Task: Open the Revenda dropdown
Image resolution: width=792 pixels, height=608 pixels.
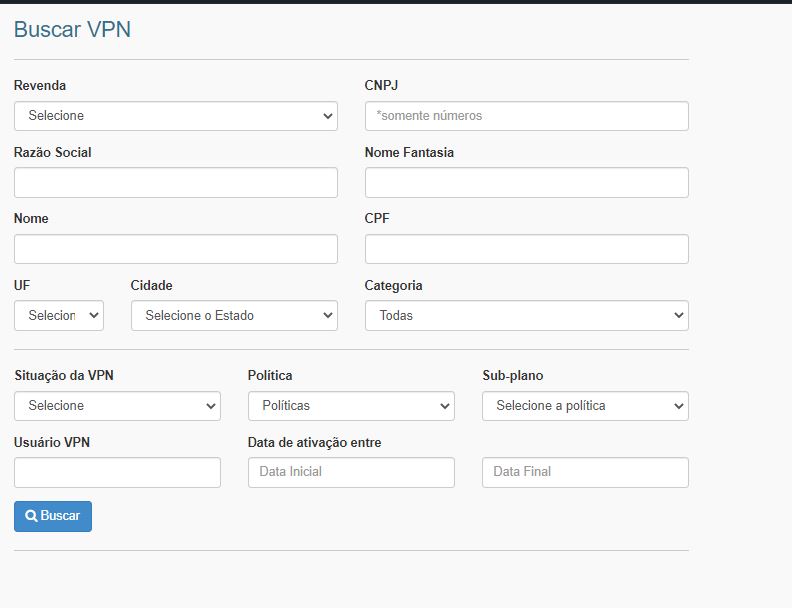Action: (x=175, y=116)
